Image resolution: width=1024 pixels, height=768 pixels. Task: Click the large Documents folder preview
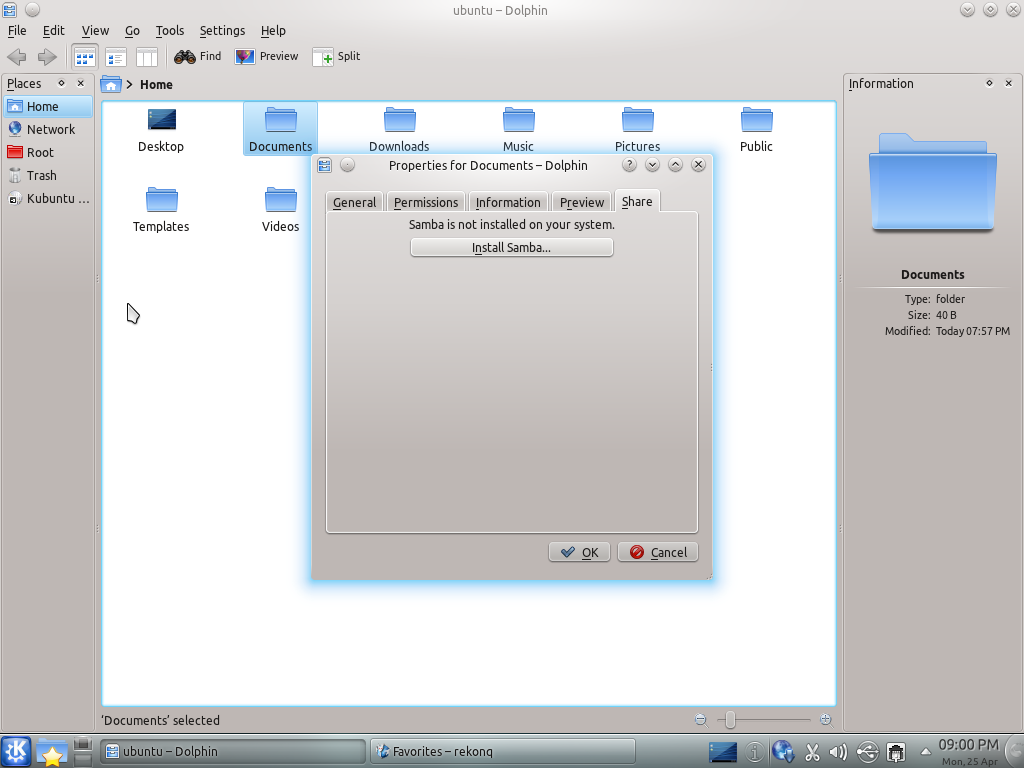[933, 182]
